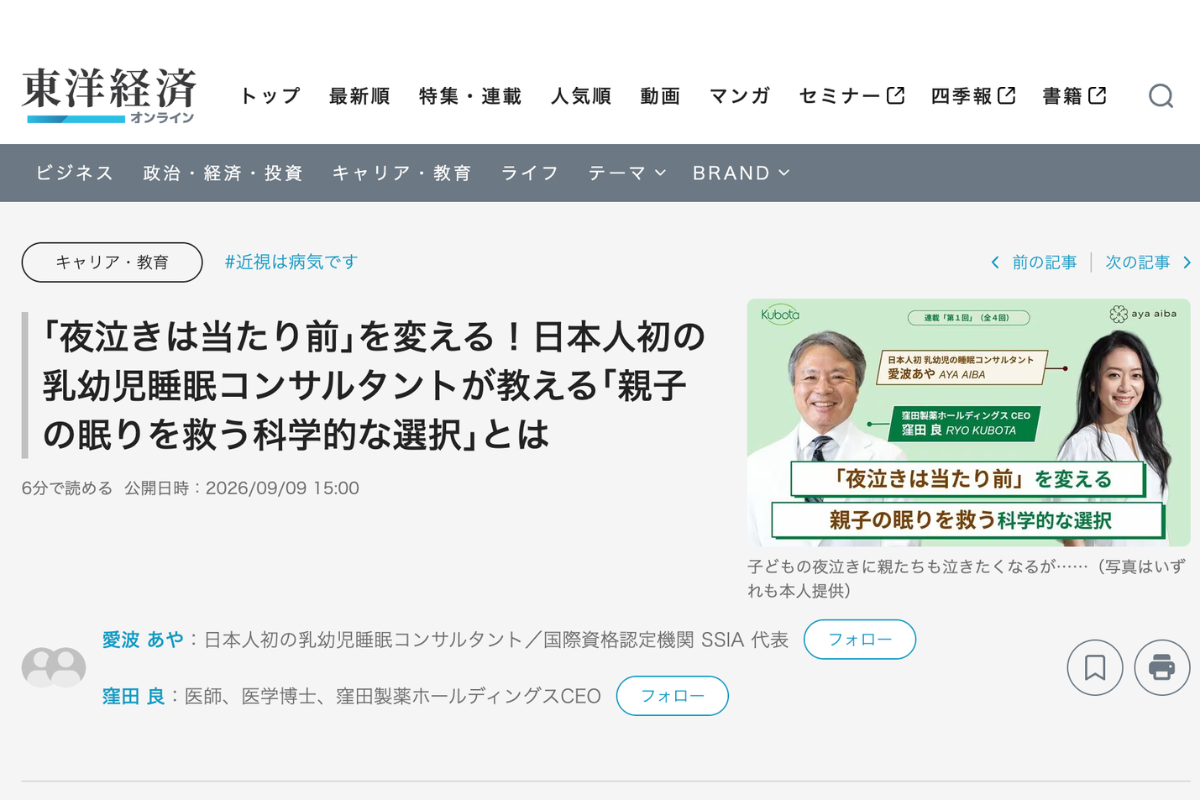The image size is (1200, 800).
Task: Open the site search magnifier icon
Action: click(x=1161, y=96)
